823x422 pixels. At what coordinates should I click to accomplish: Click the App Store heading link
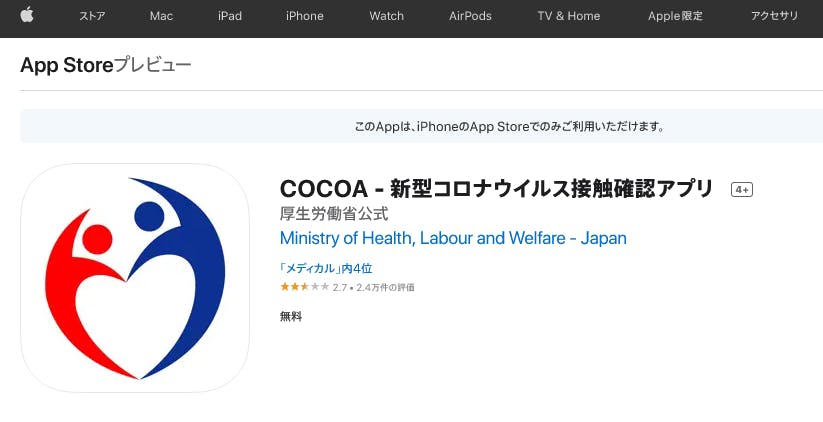click(x=66, y=65)
